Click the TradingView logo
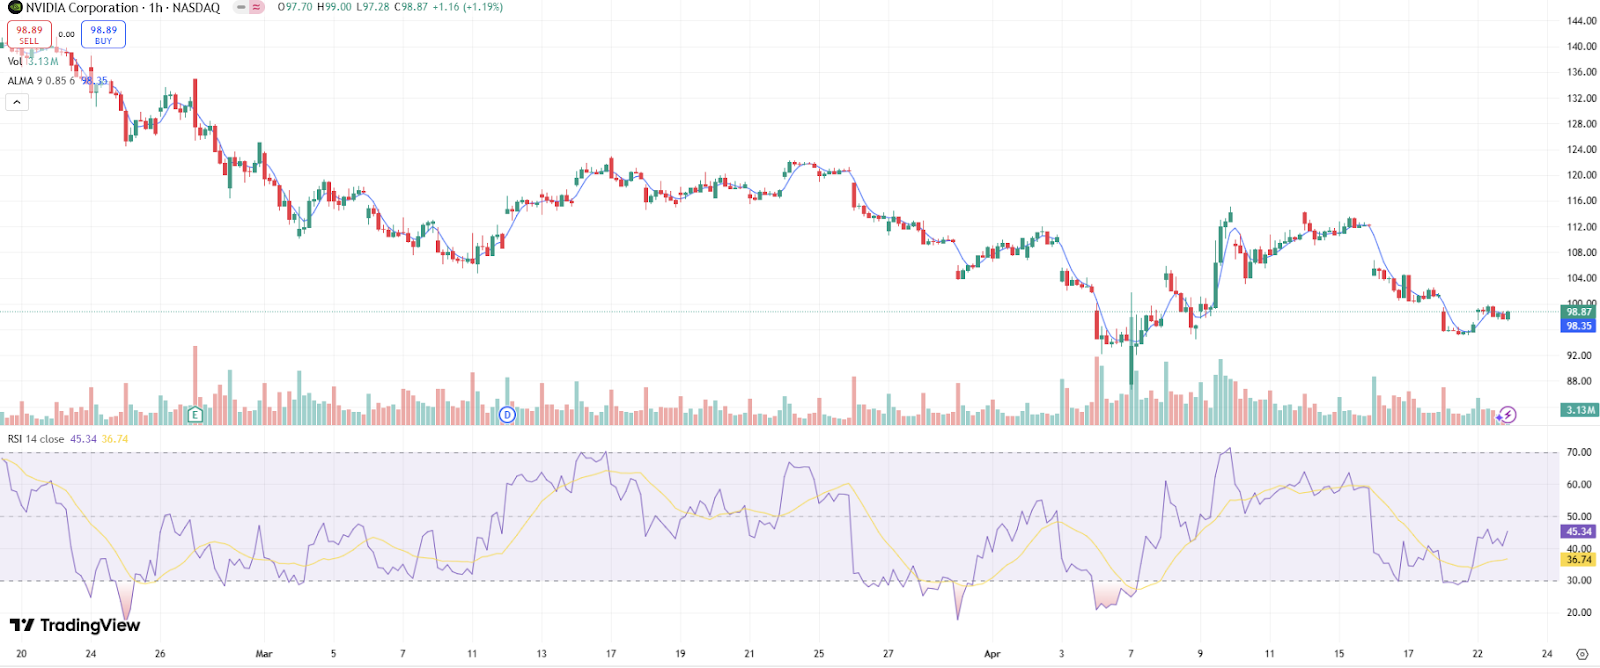Viewport: 1600px width, 668px height. (75, 625)
